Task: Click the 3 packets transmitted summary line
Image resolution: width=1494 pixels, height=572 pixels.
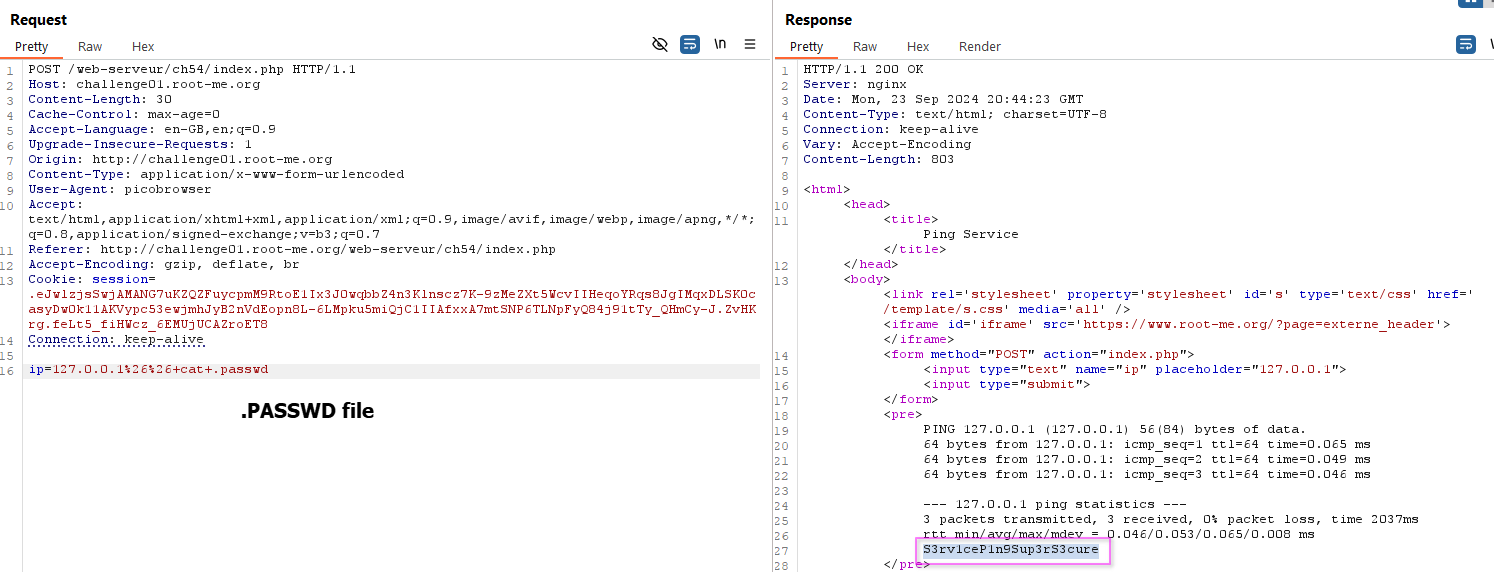Action: pyautogui.click(x=1171, y=519)
